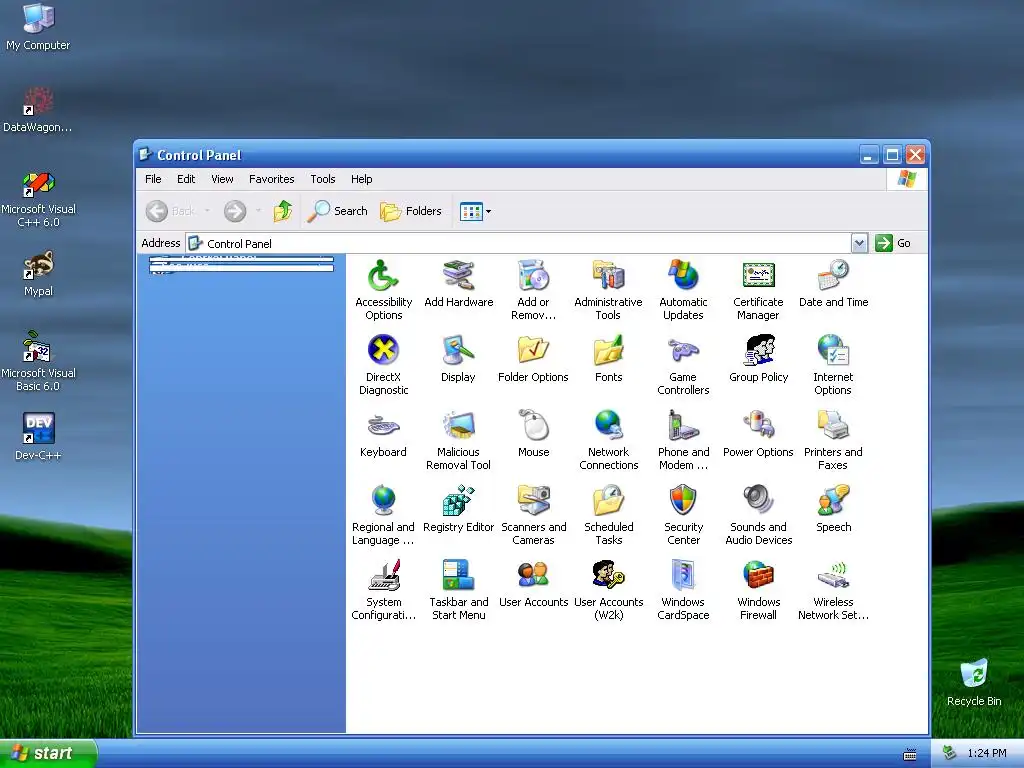
Task: Select My Computer desktop icon
Action: point(38,27)
